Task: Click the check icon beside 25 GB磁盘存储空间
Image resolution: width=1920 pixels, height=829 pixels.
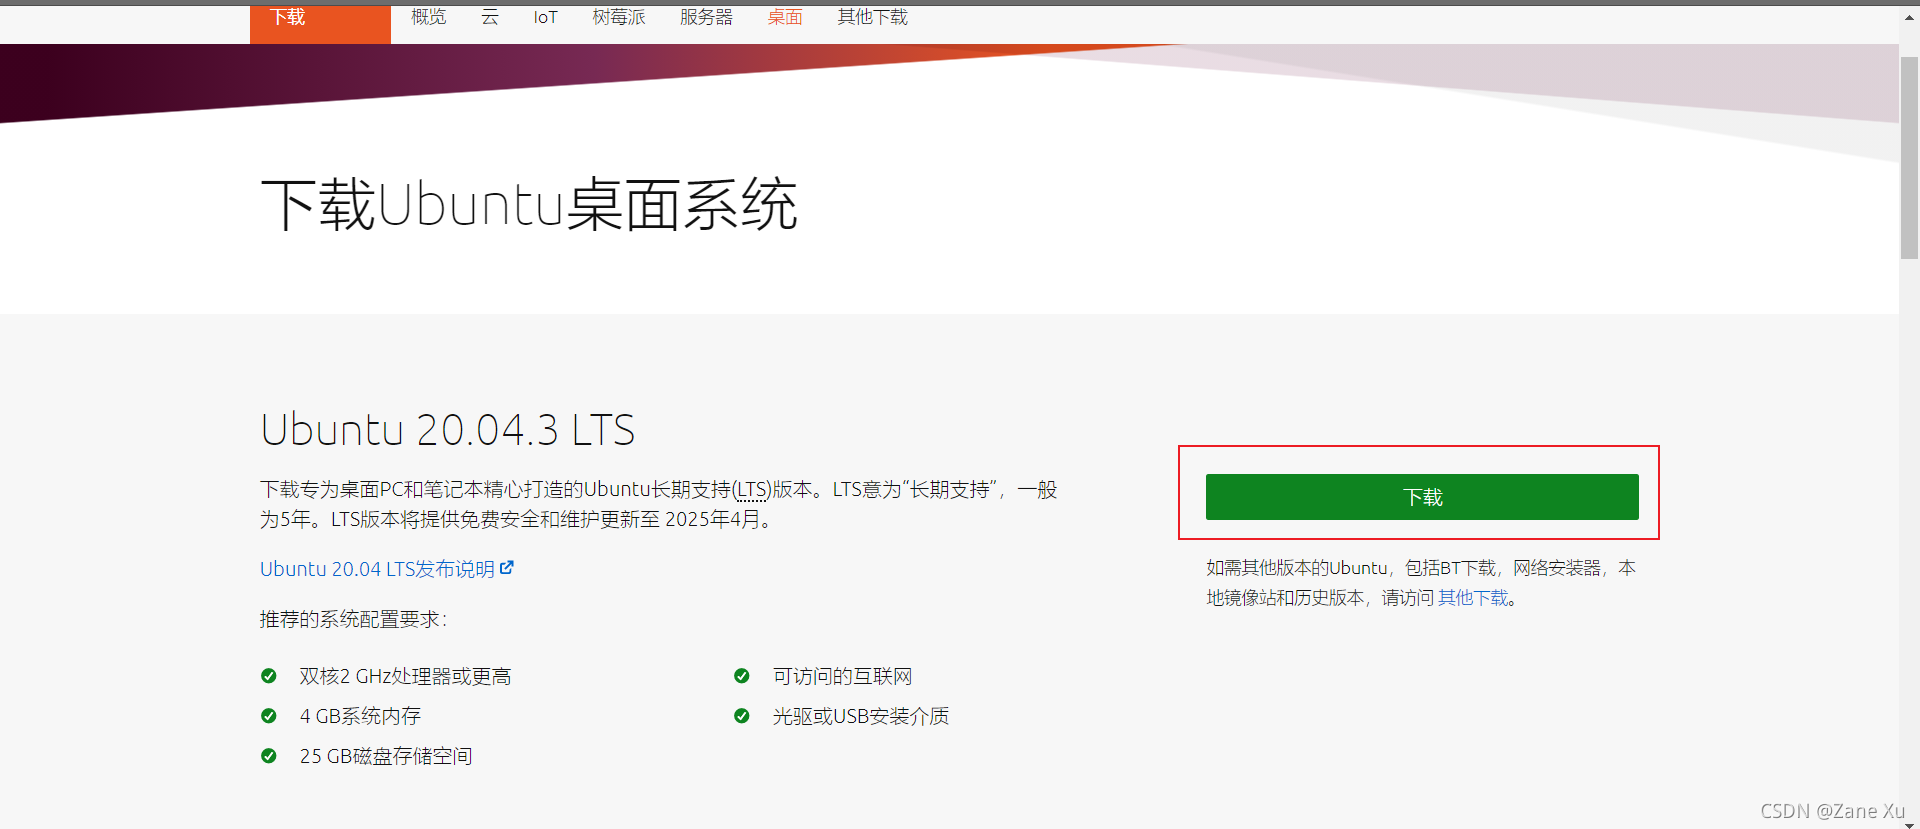Action: tap(268, 756)
